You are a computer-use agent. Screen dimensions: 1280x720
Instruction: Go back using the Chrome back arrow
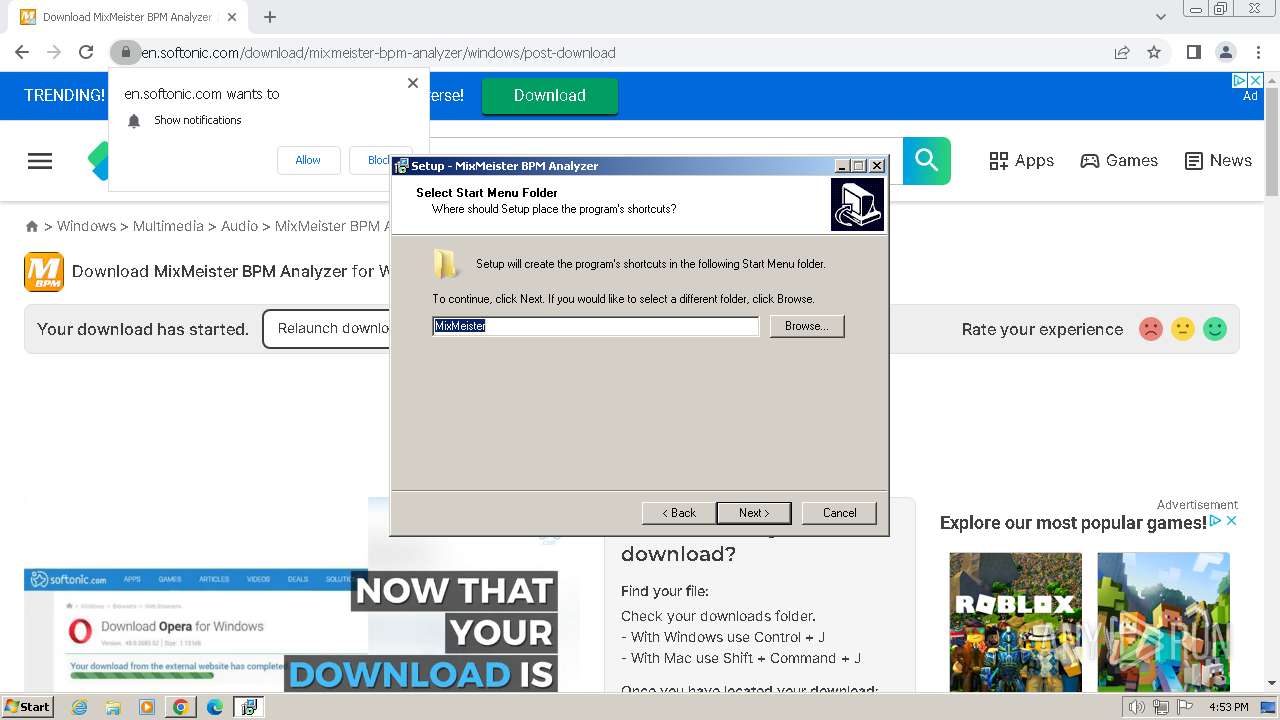point(22,52)
